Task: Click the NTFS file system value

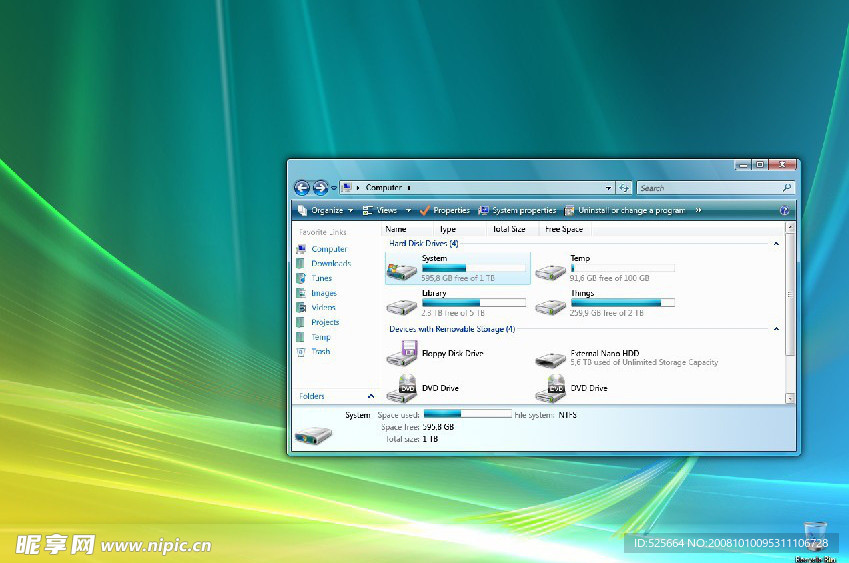Action: click(x=567, y=415)
